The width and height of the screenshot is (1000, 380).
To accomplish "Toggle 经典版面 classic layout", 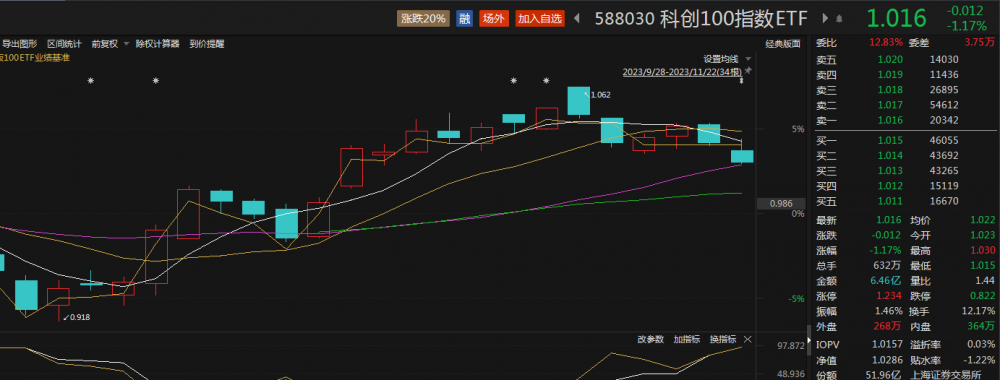I will pos(783,44).
